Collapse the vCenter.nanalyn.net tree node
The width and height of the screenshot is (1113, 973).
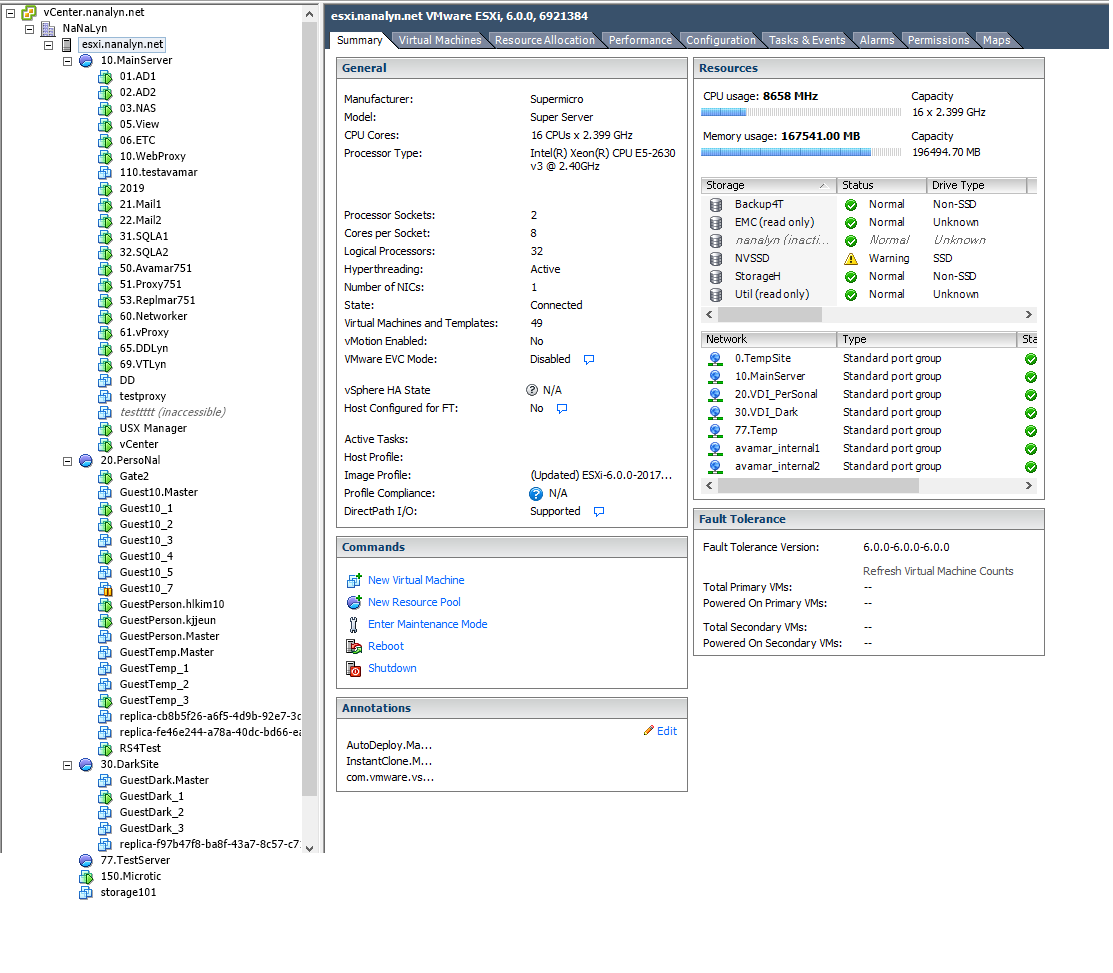pos(11,13)
